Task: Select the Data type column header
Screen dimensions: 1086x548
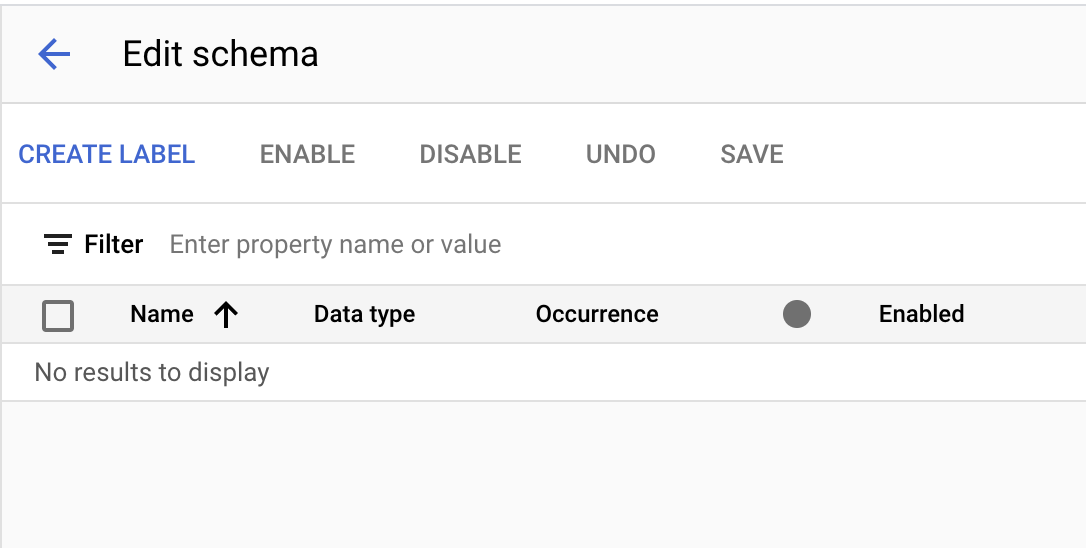Action: click(x=364, y=314)
